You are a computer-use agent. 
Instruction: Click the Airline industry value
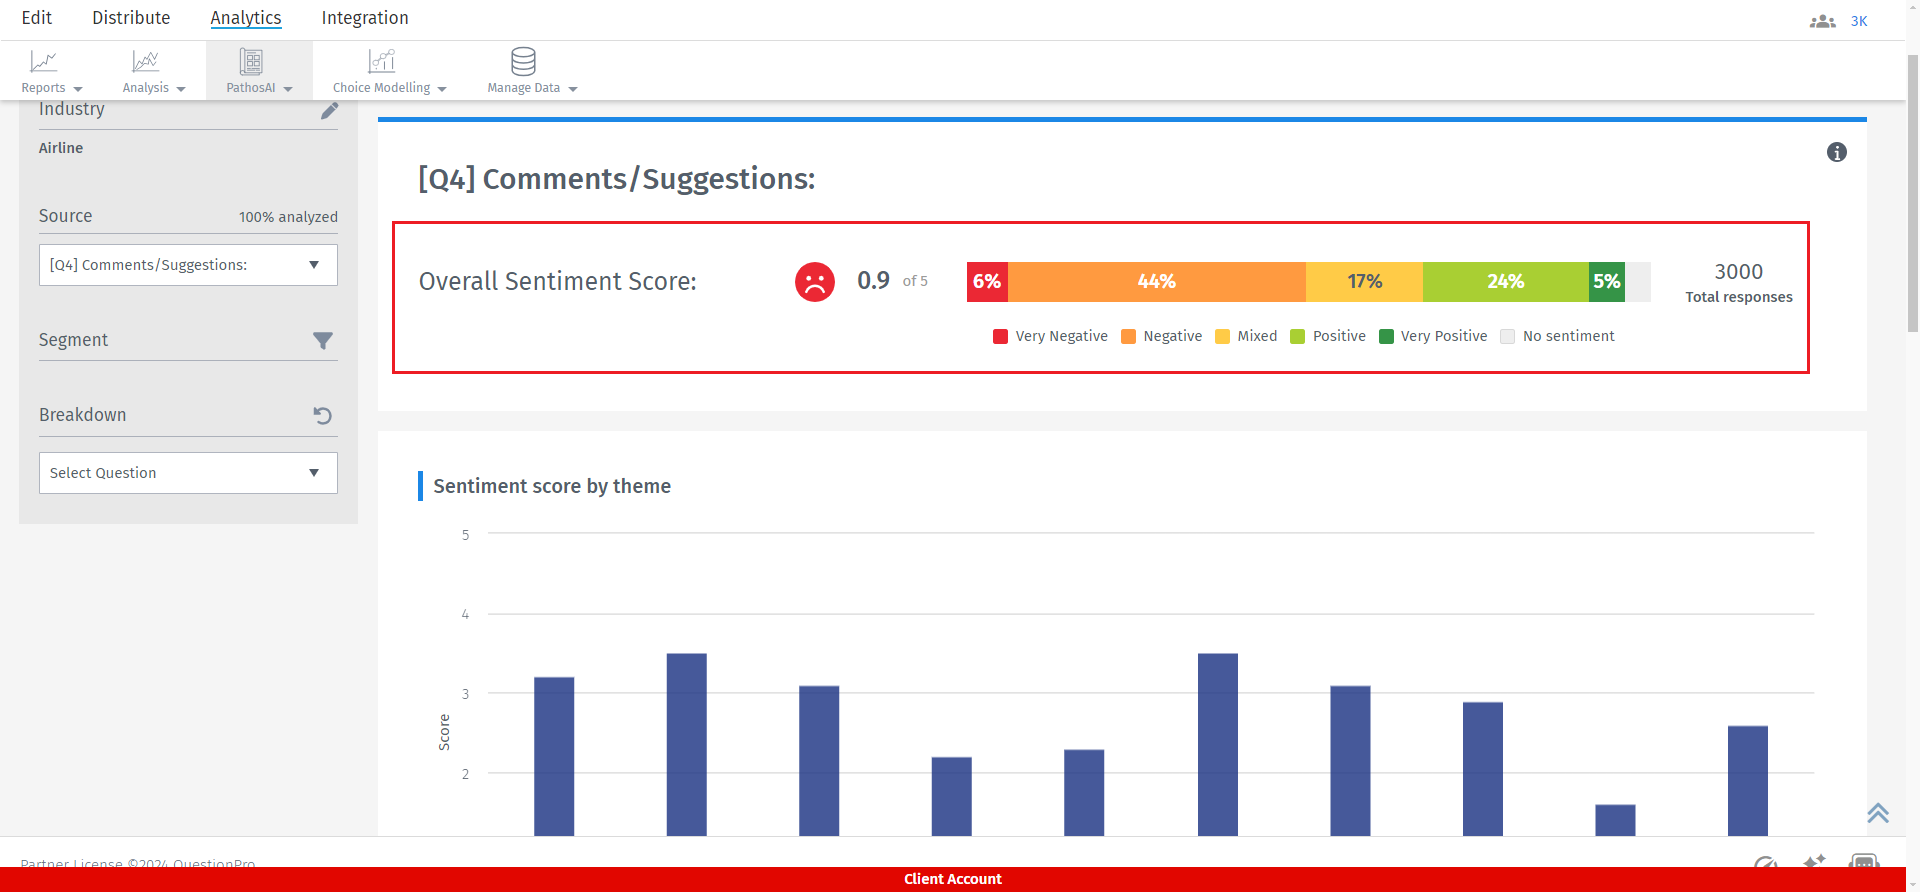click(61, 148)
